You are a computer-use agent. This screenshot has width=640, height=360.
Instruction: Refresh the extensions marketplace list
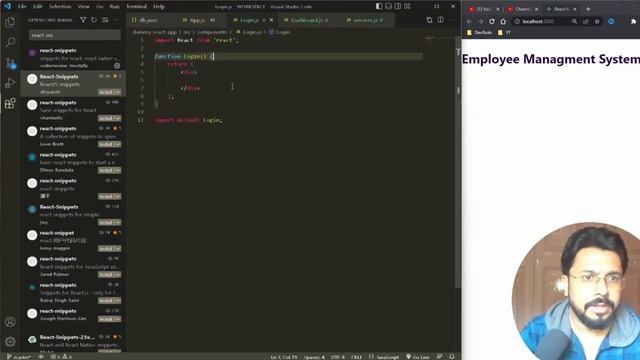point(94,20)
